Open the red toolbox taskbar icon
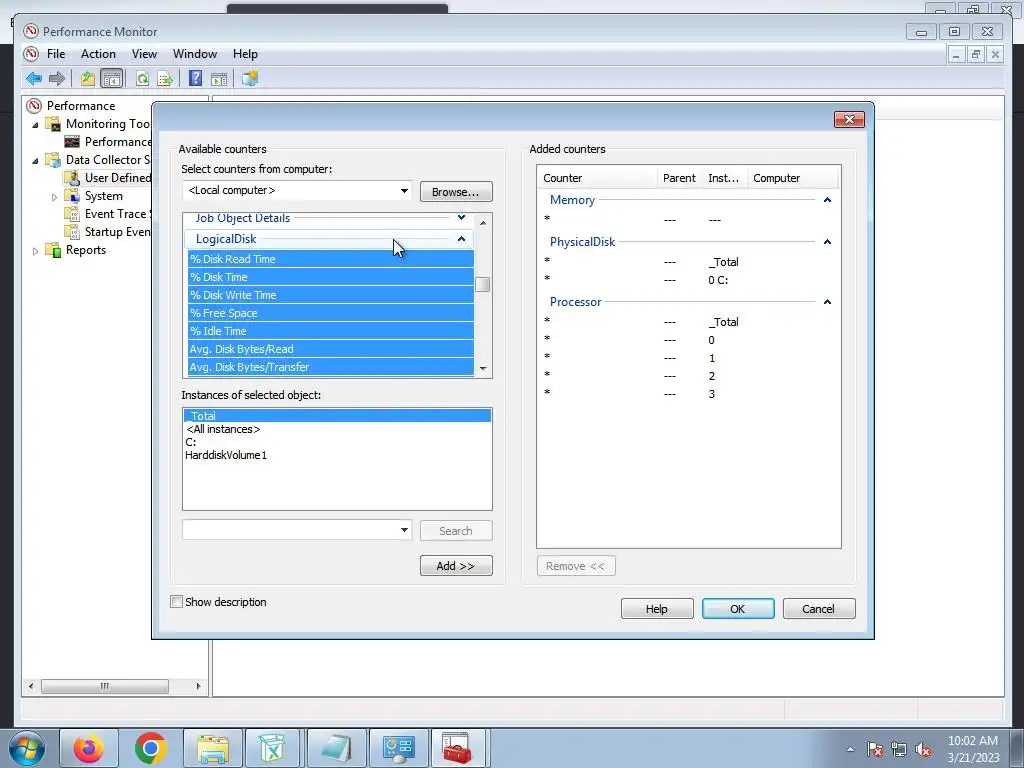1024x768 pixels. coord(457,748)
